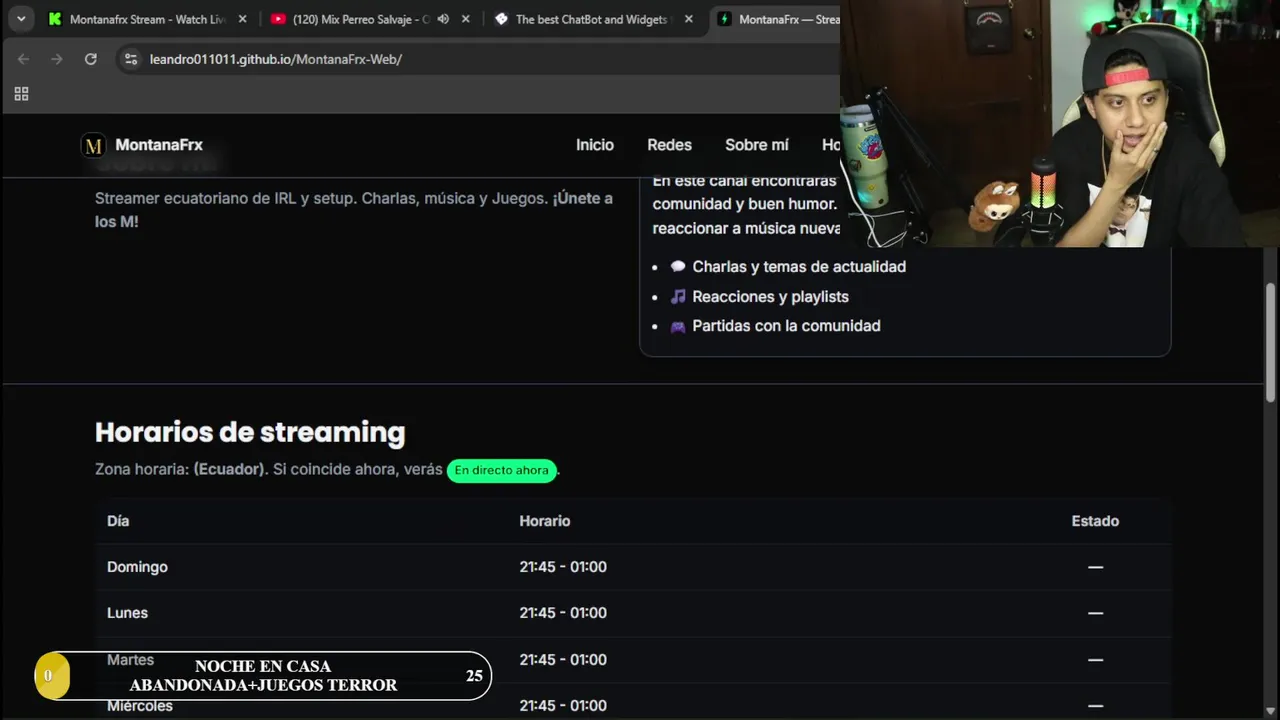The image size is (1280, 720).
Task: Open the tab search dropdown arrow
Action: click(21, 19)
